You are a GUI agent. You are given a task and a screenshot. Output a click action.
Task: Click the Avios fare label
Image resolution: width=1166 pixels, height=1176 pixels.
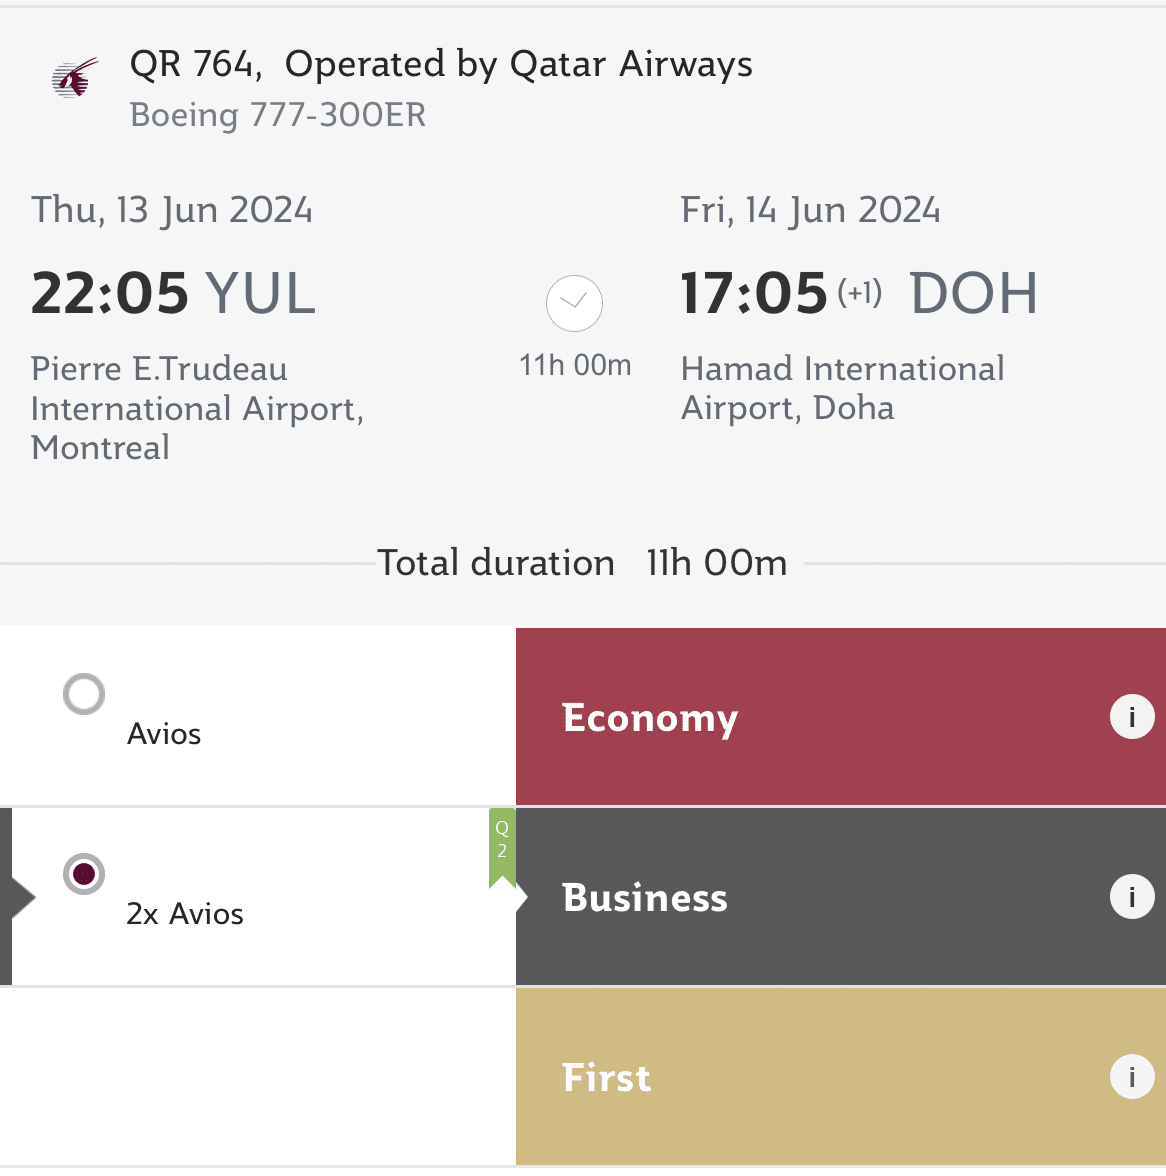pyautogui.click(x=164, y=734)
